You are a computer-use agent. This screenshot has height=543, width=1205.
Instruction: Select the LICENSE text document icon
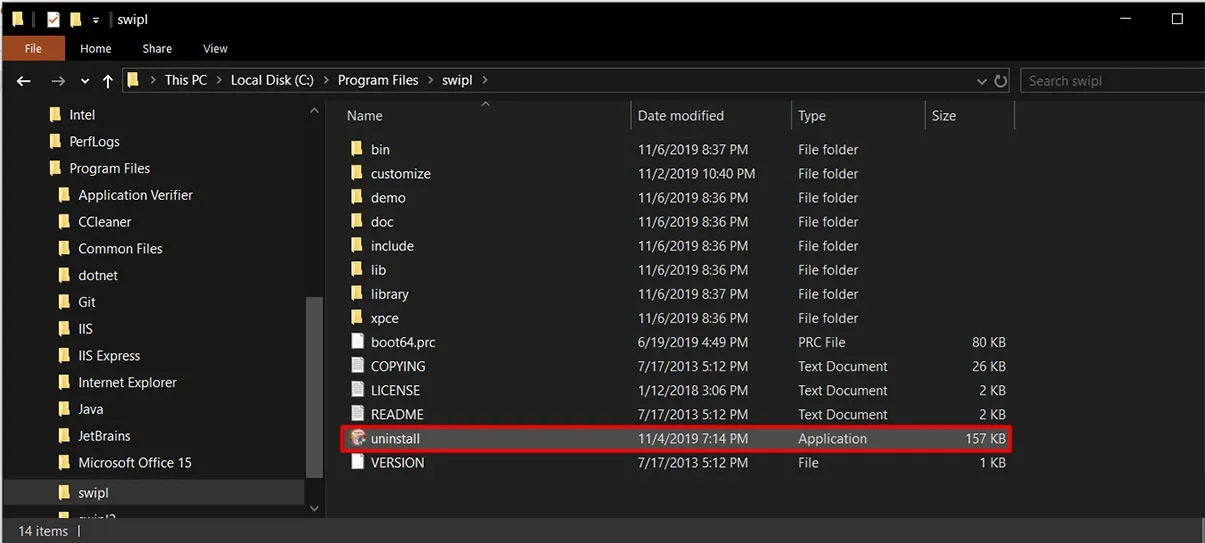358,389
